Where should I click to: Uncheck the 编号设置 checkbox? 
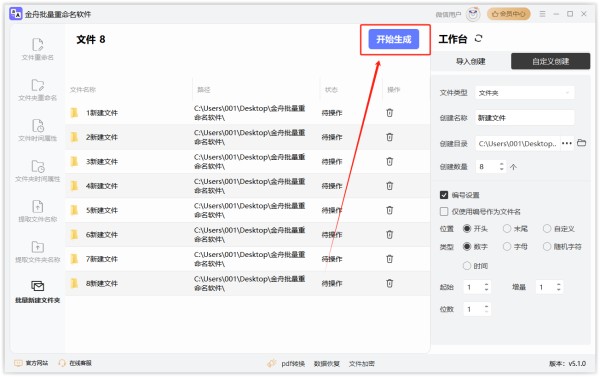point(444,195)
